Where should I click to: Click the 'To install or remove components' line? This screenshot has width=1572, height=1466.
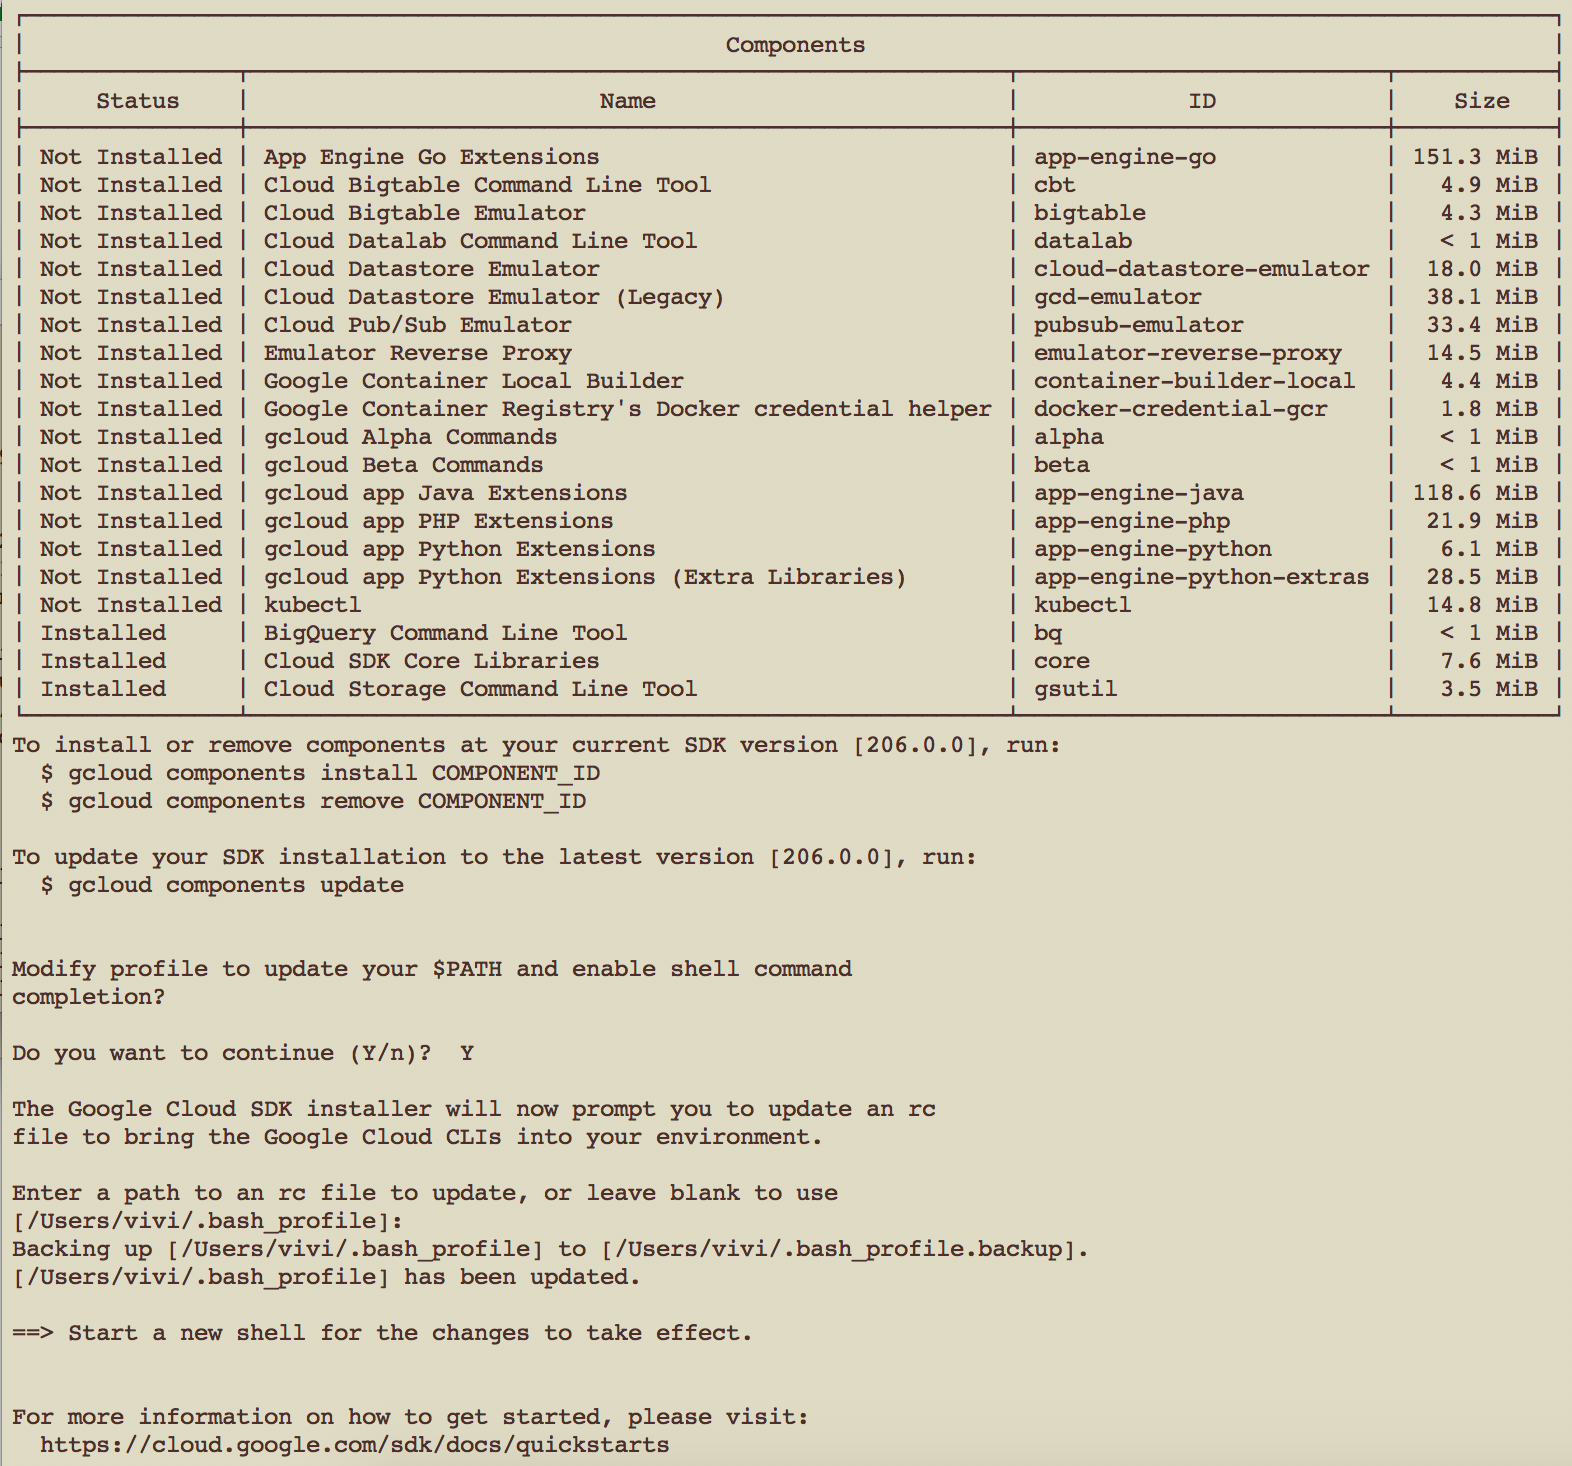(536, 745)
